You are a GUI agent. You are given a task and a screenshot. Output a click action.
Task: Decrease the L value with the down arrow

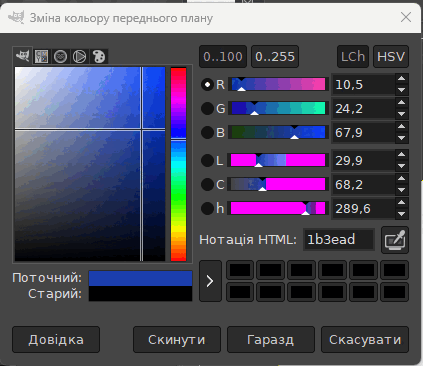coord(402,166)
